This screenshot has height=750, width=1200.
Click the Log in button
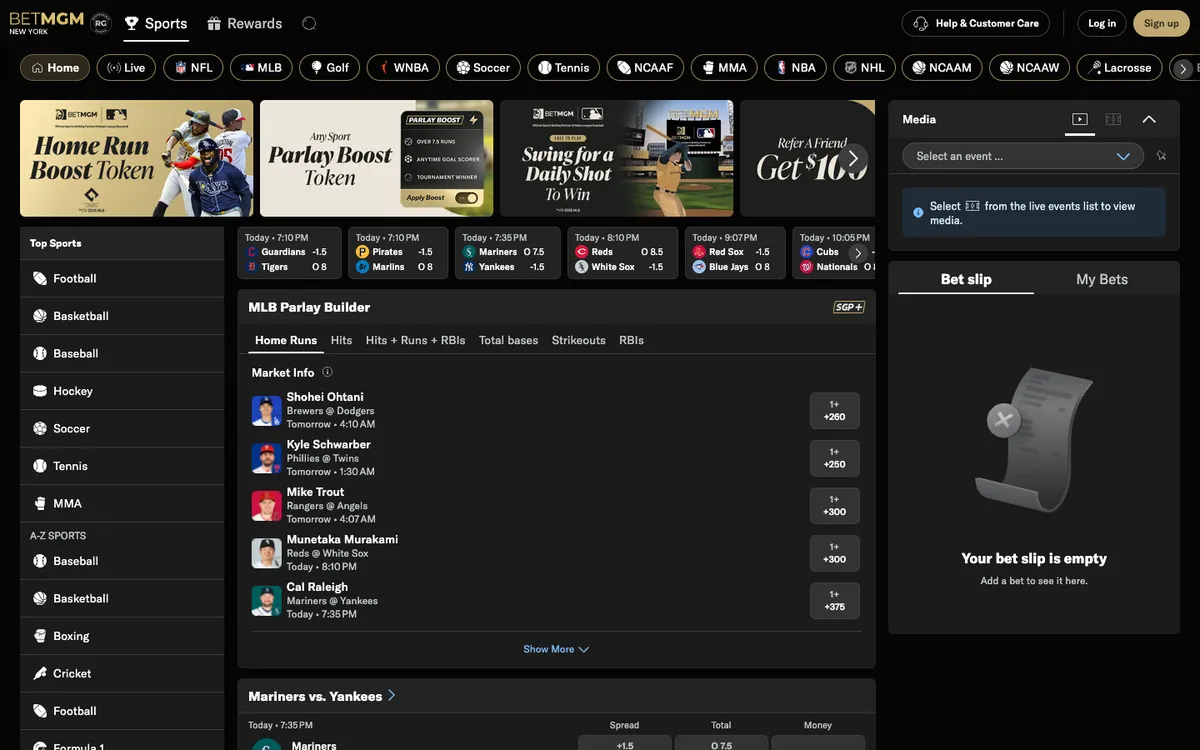1102,23
